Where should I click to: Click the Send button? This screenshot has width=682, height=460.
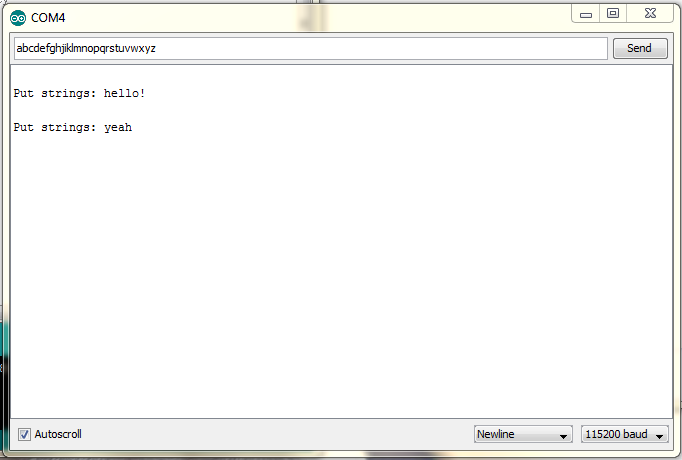click(x=640, y=48)
